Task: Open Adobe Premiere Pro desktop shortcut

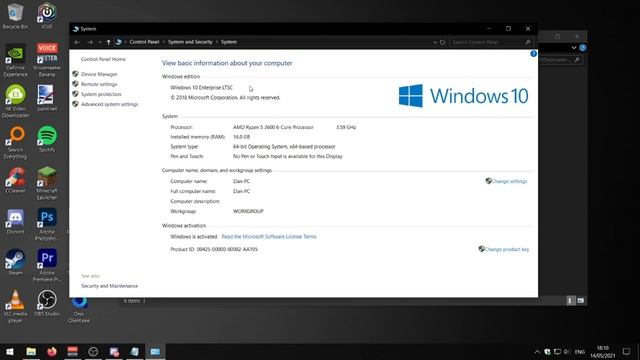Action: (47, 265)
